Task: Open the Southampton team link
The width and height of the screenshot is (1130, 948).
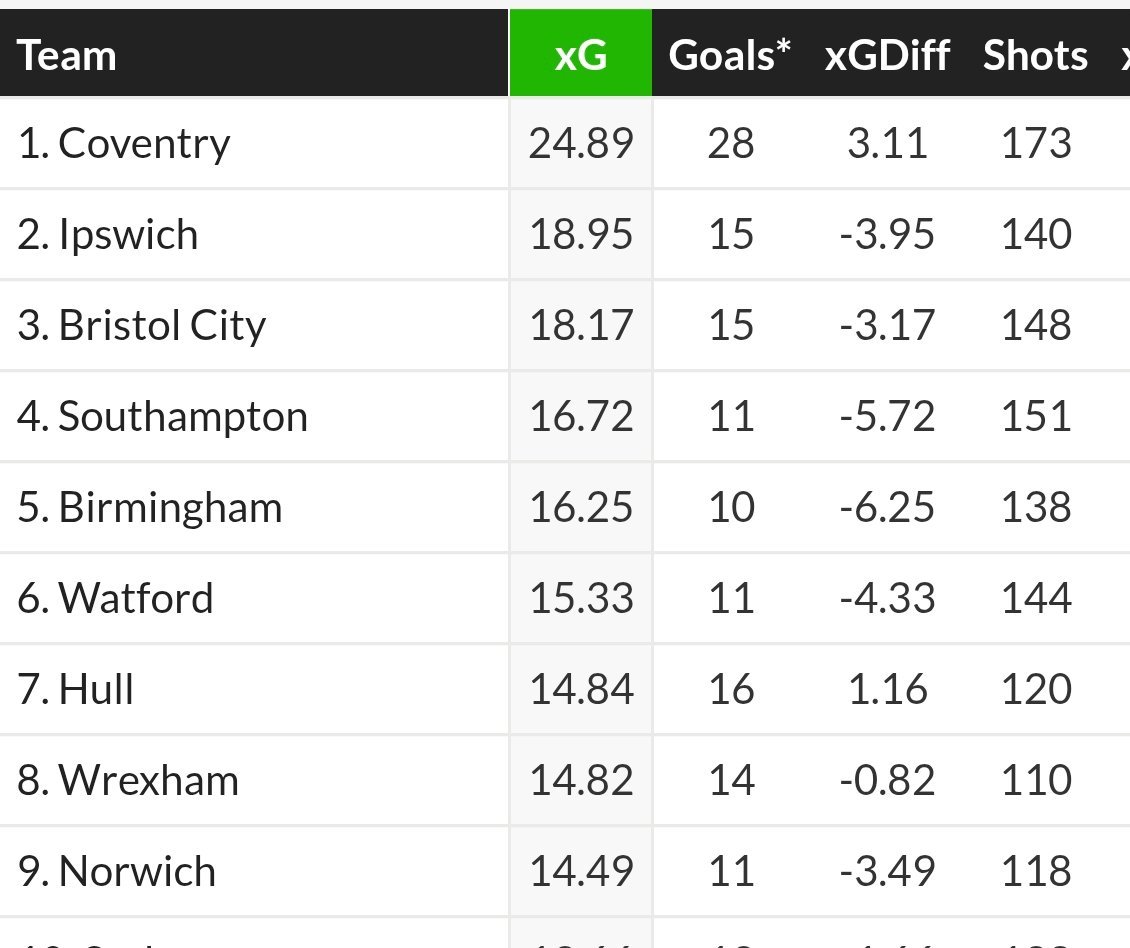Action: (x=183, y=417)
